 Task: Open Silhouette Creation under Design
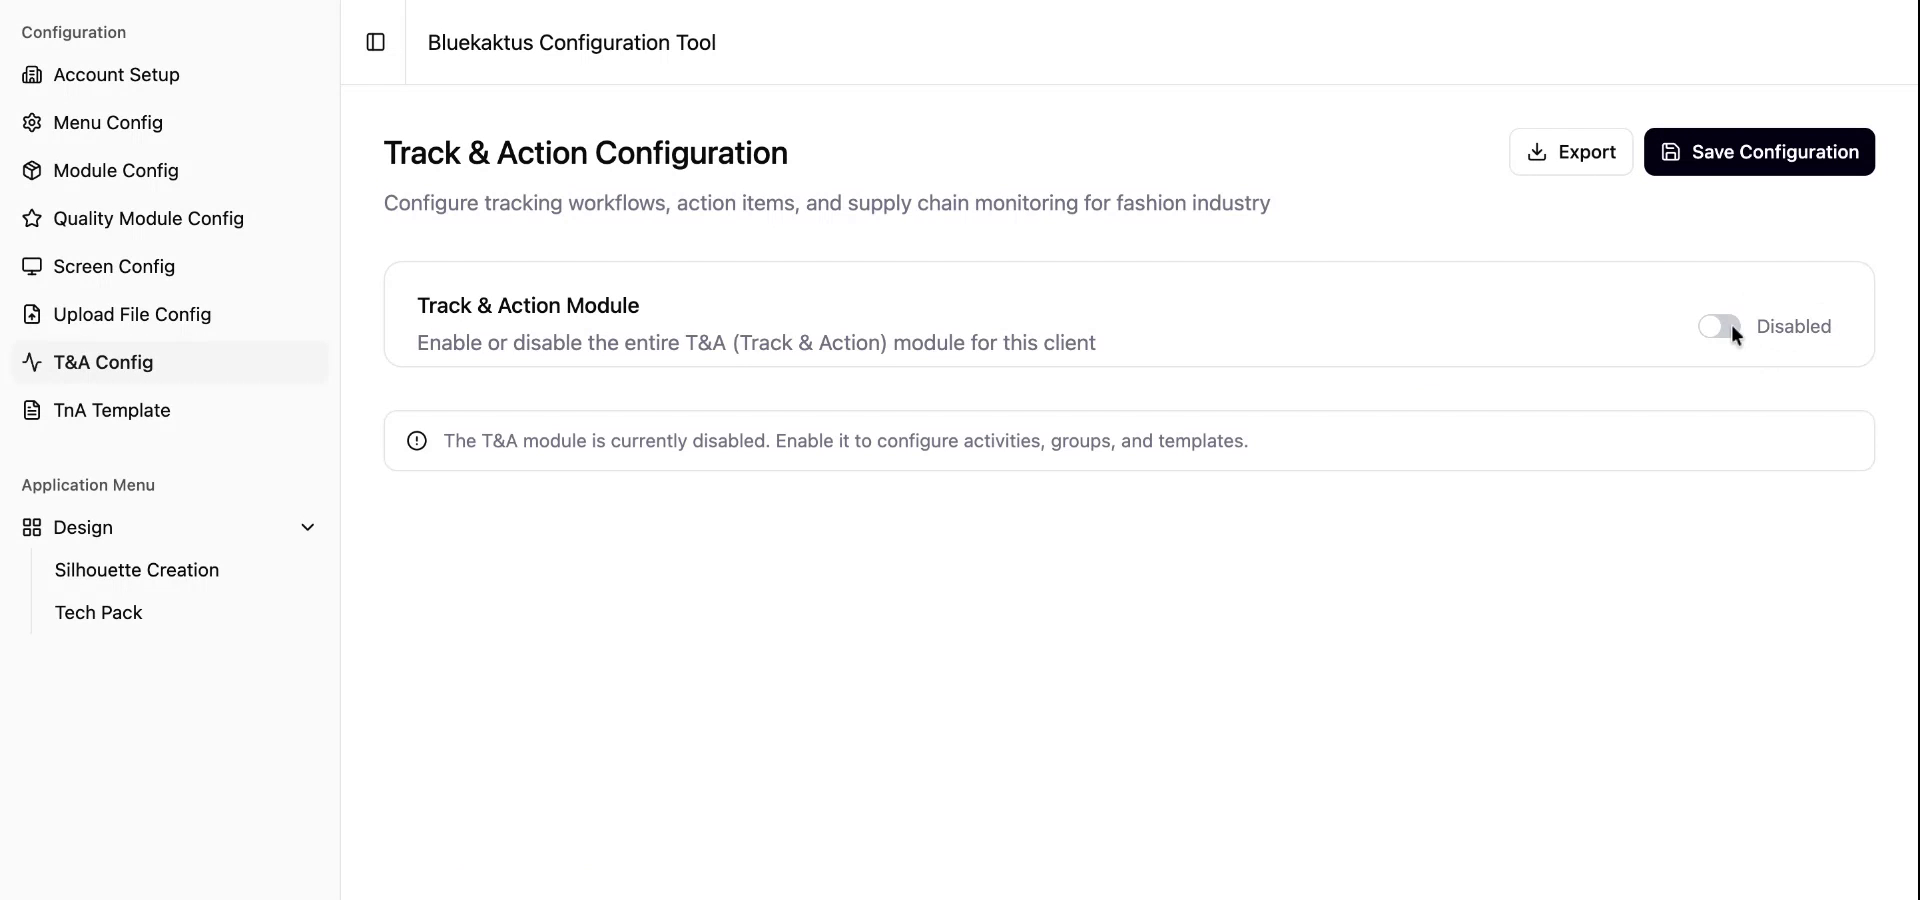tap(137, 570)
